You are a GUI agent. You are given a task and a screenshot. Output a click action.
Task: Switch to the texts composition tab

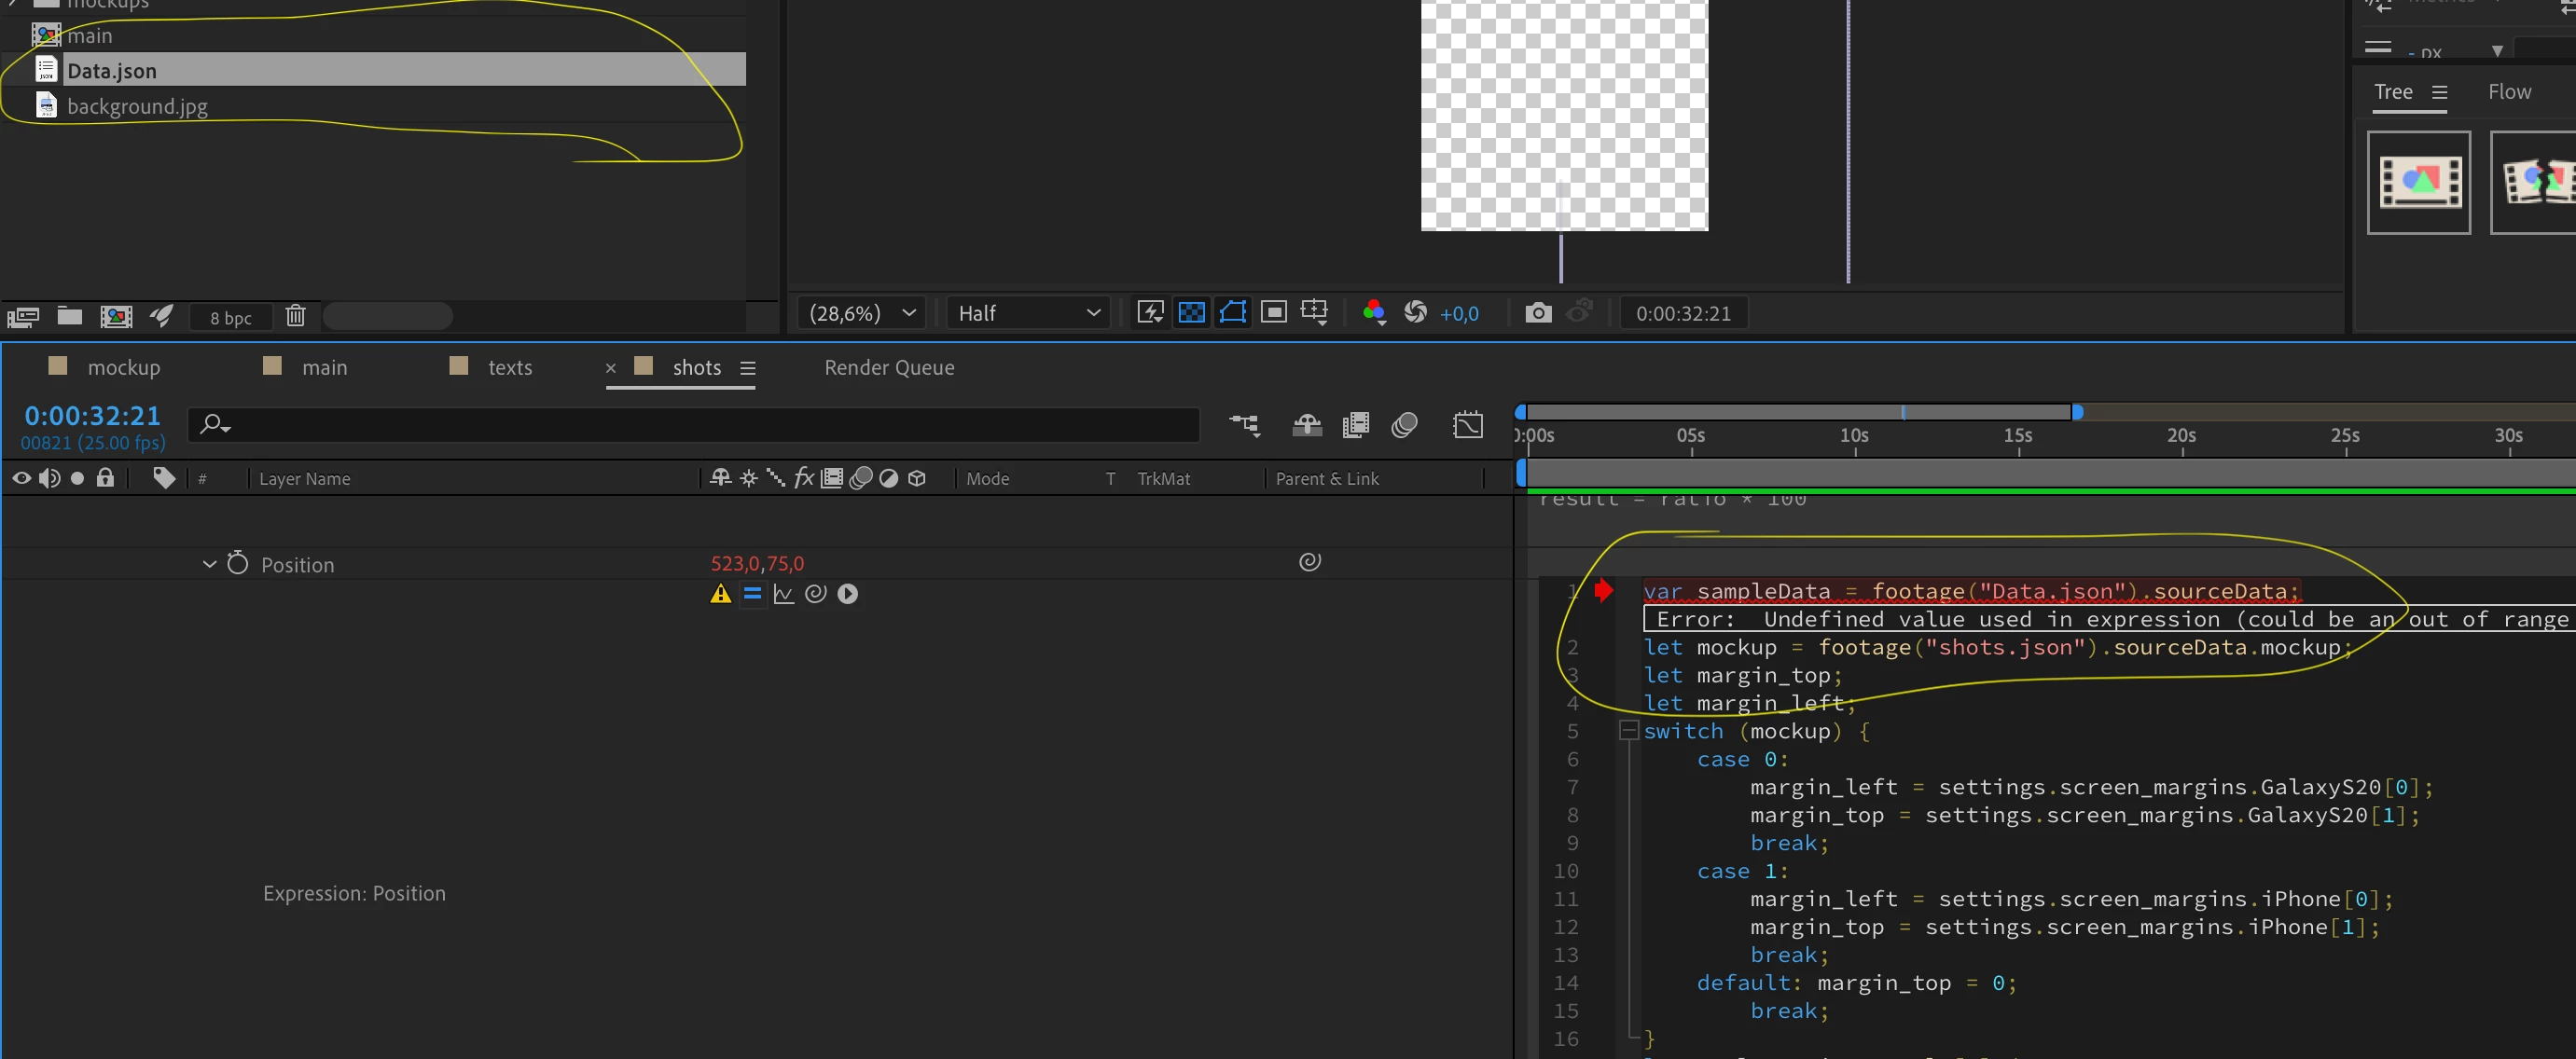click(x=509, y=367)
